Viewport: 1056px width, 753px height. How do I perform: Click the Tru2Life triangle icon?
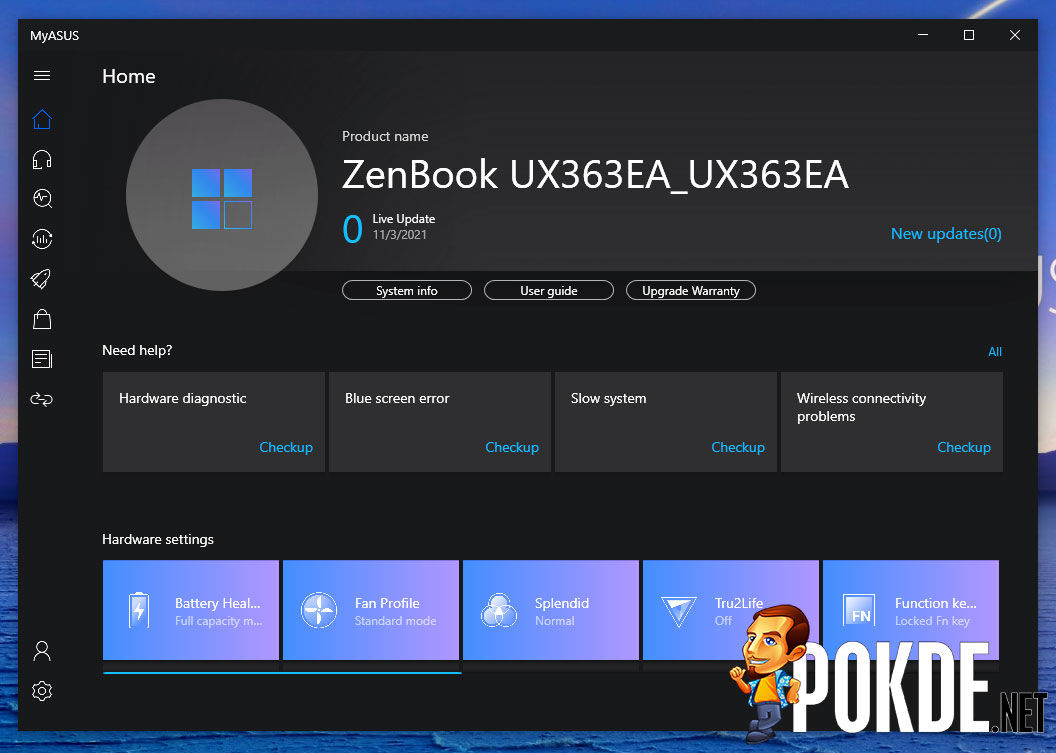pos(678,612)
